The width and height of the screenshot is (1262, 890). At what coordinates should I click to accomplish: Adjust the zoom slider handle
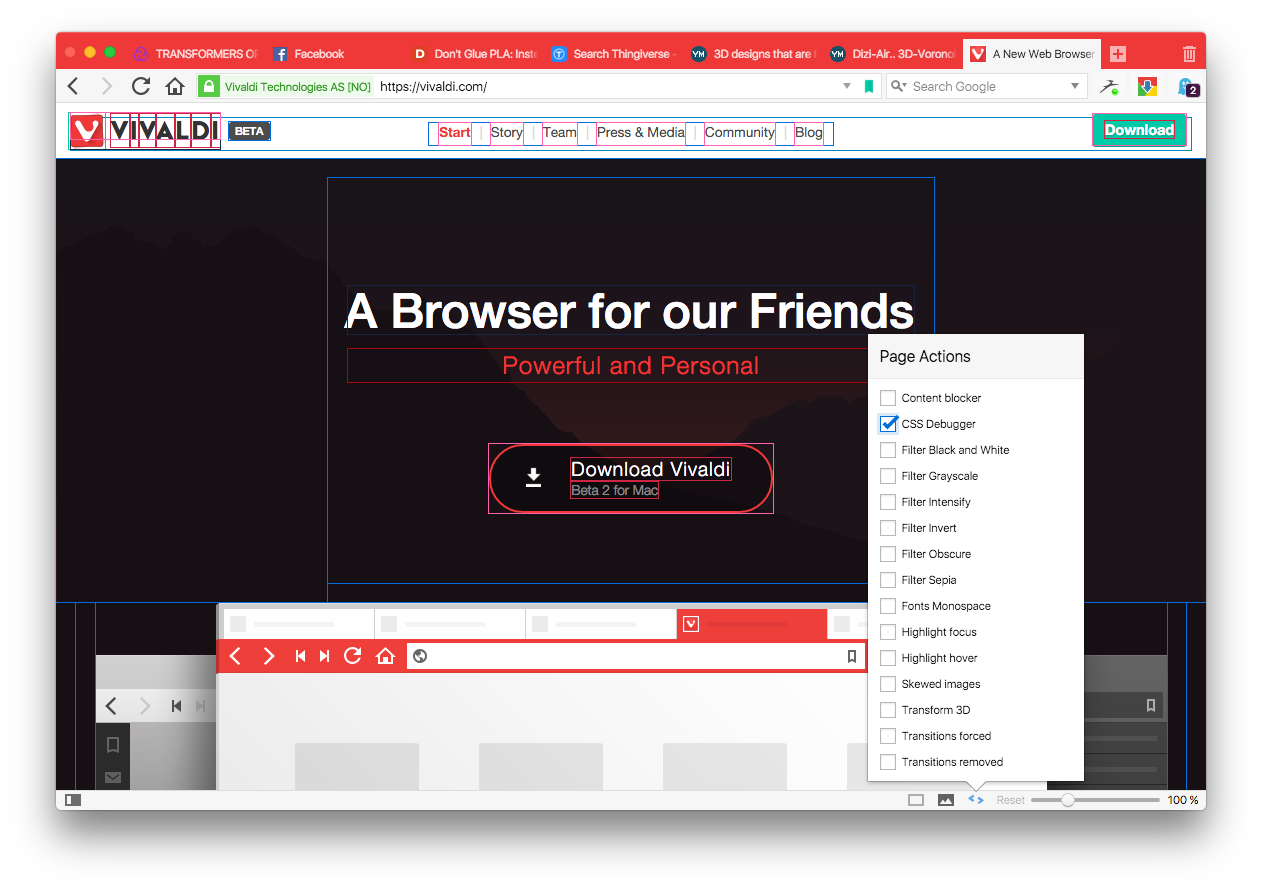pyautogui.click(x=1068, y=800)
